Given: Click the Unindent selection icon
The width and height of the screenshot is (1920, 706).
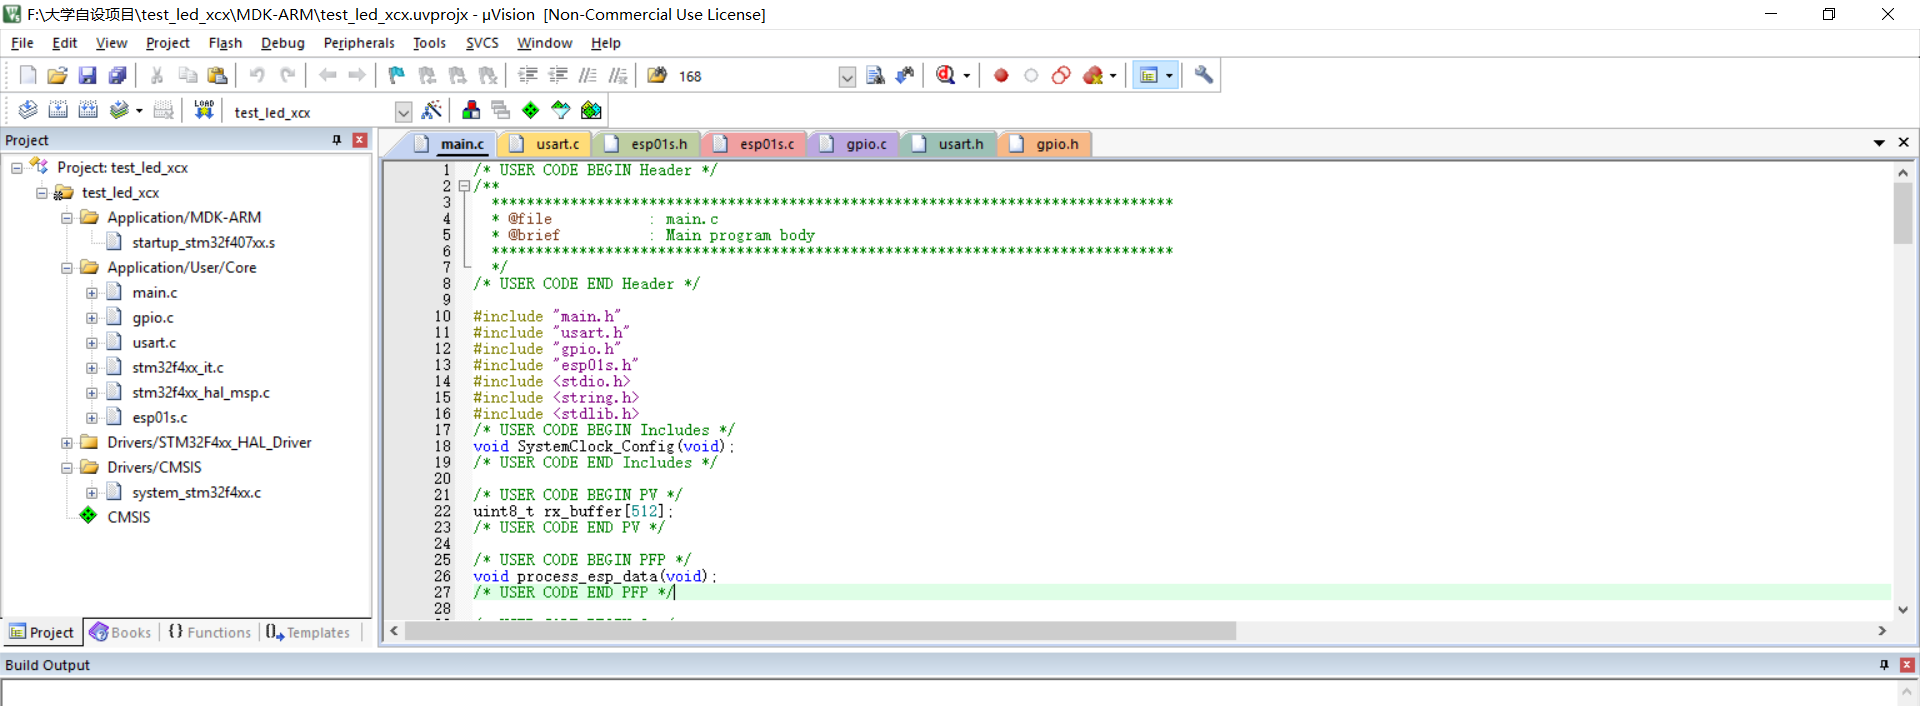Looking at the screenshot, I should point(558,75).
